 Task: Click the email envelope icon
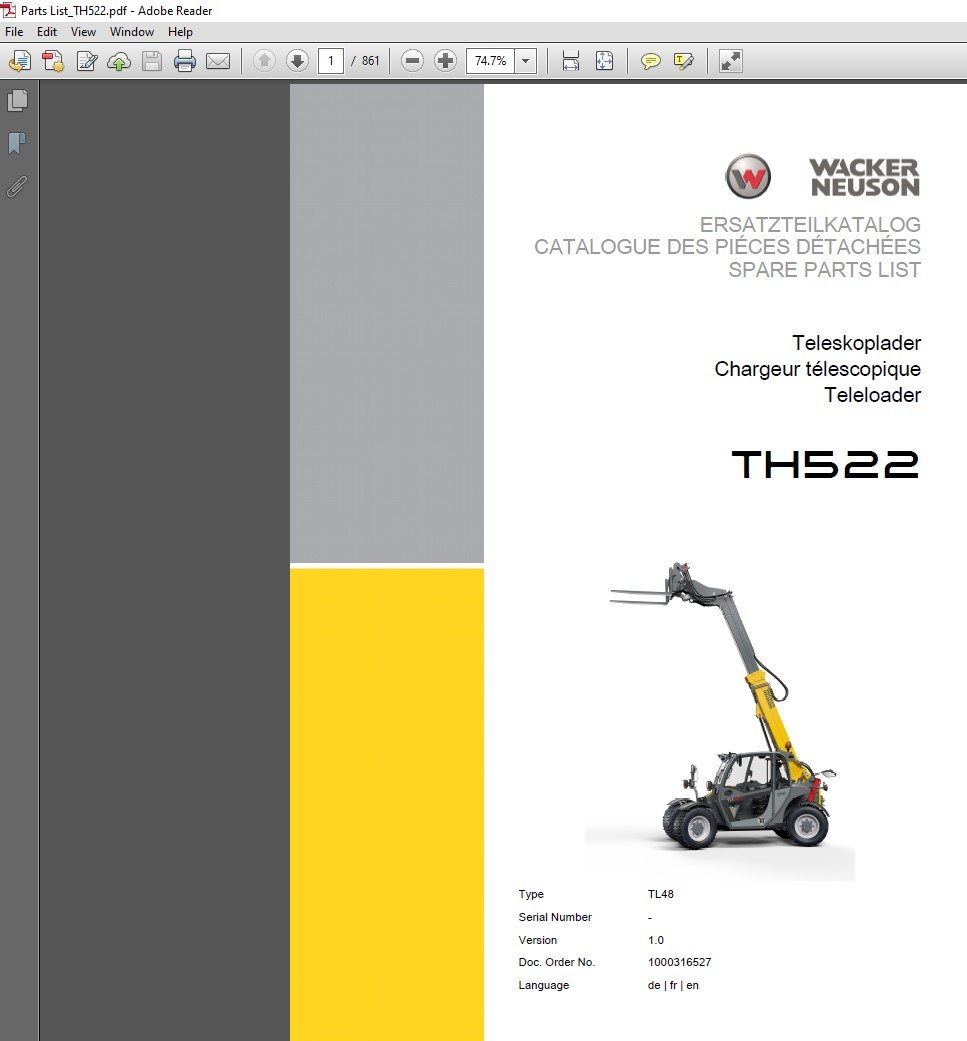[218, 61]
